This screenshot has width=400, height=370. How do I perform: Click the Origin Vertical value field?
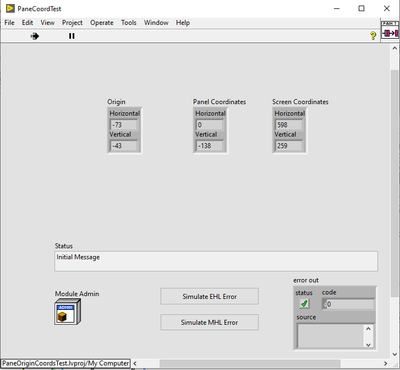(124, 146)
